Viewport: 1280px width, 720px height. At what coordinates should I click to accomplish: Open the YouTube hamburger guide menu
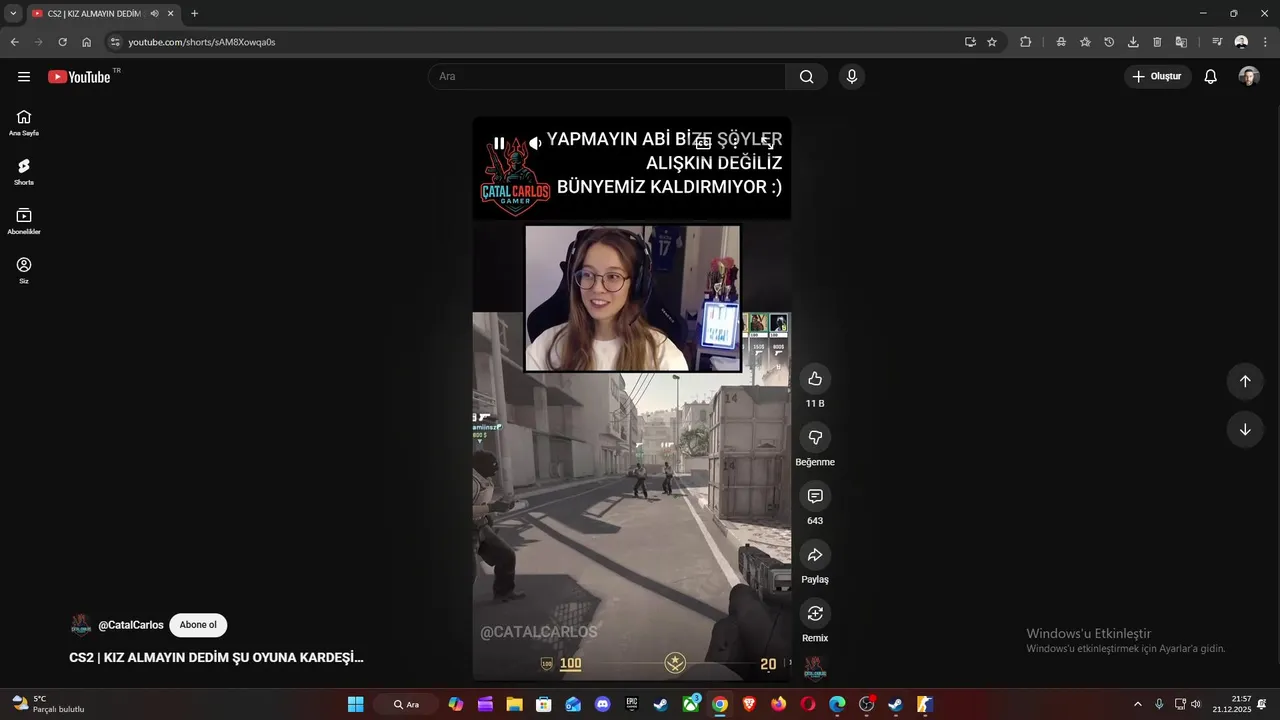24,77
